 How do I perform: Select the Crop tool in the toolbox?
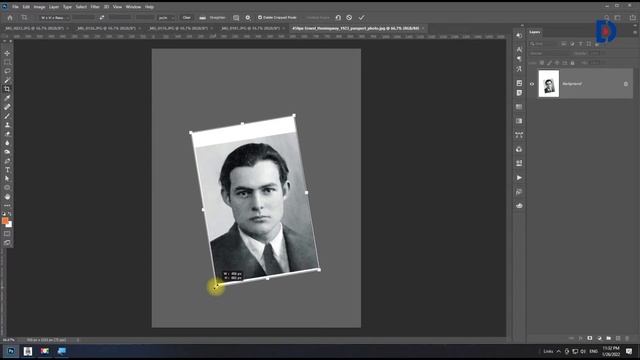tap(7, 89)
